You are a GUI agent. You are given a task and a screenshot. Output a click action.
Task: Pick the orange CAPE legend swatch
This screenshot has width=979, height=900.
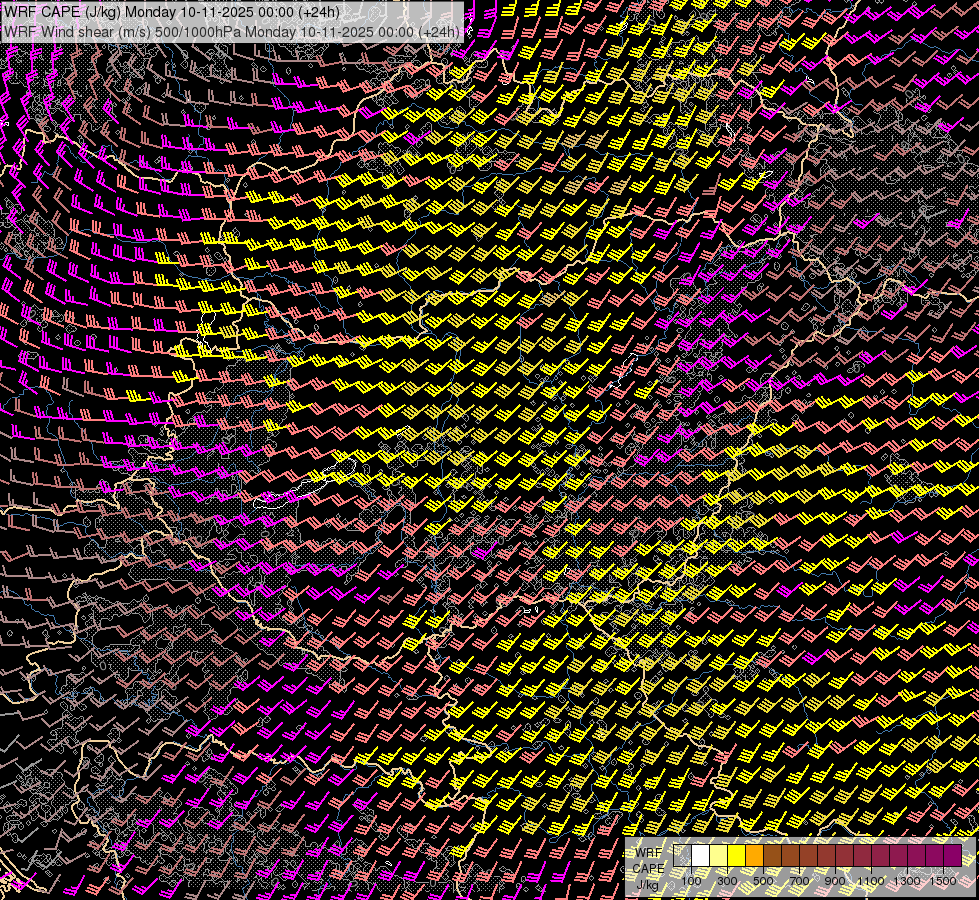755,855
